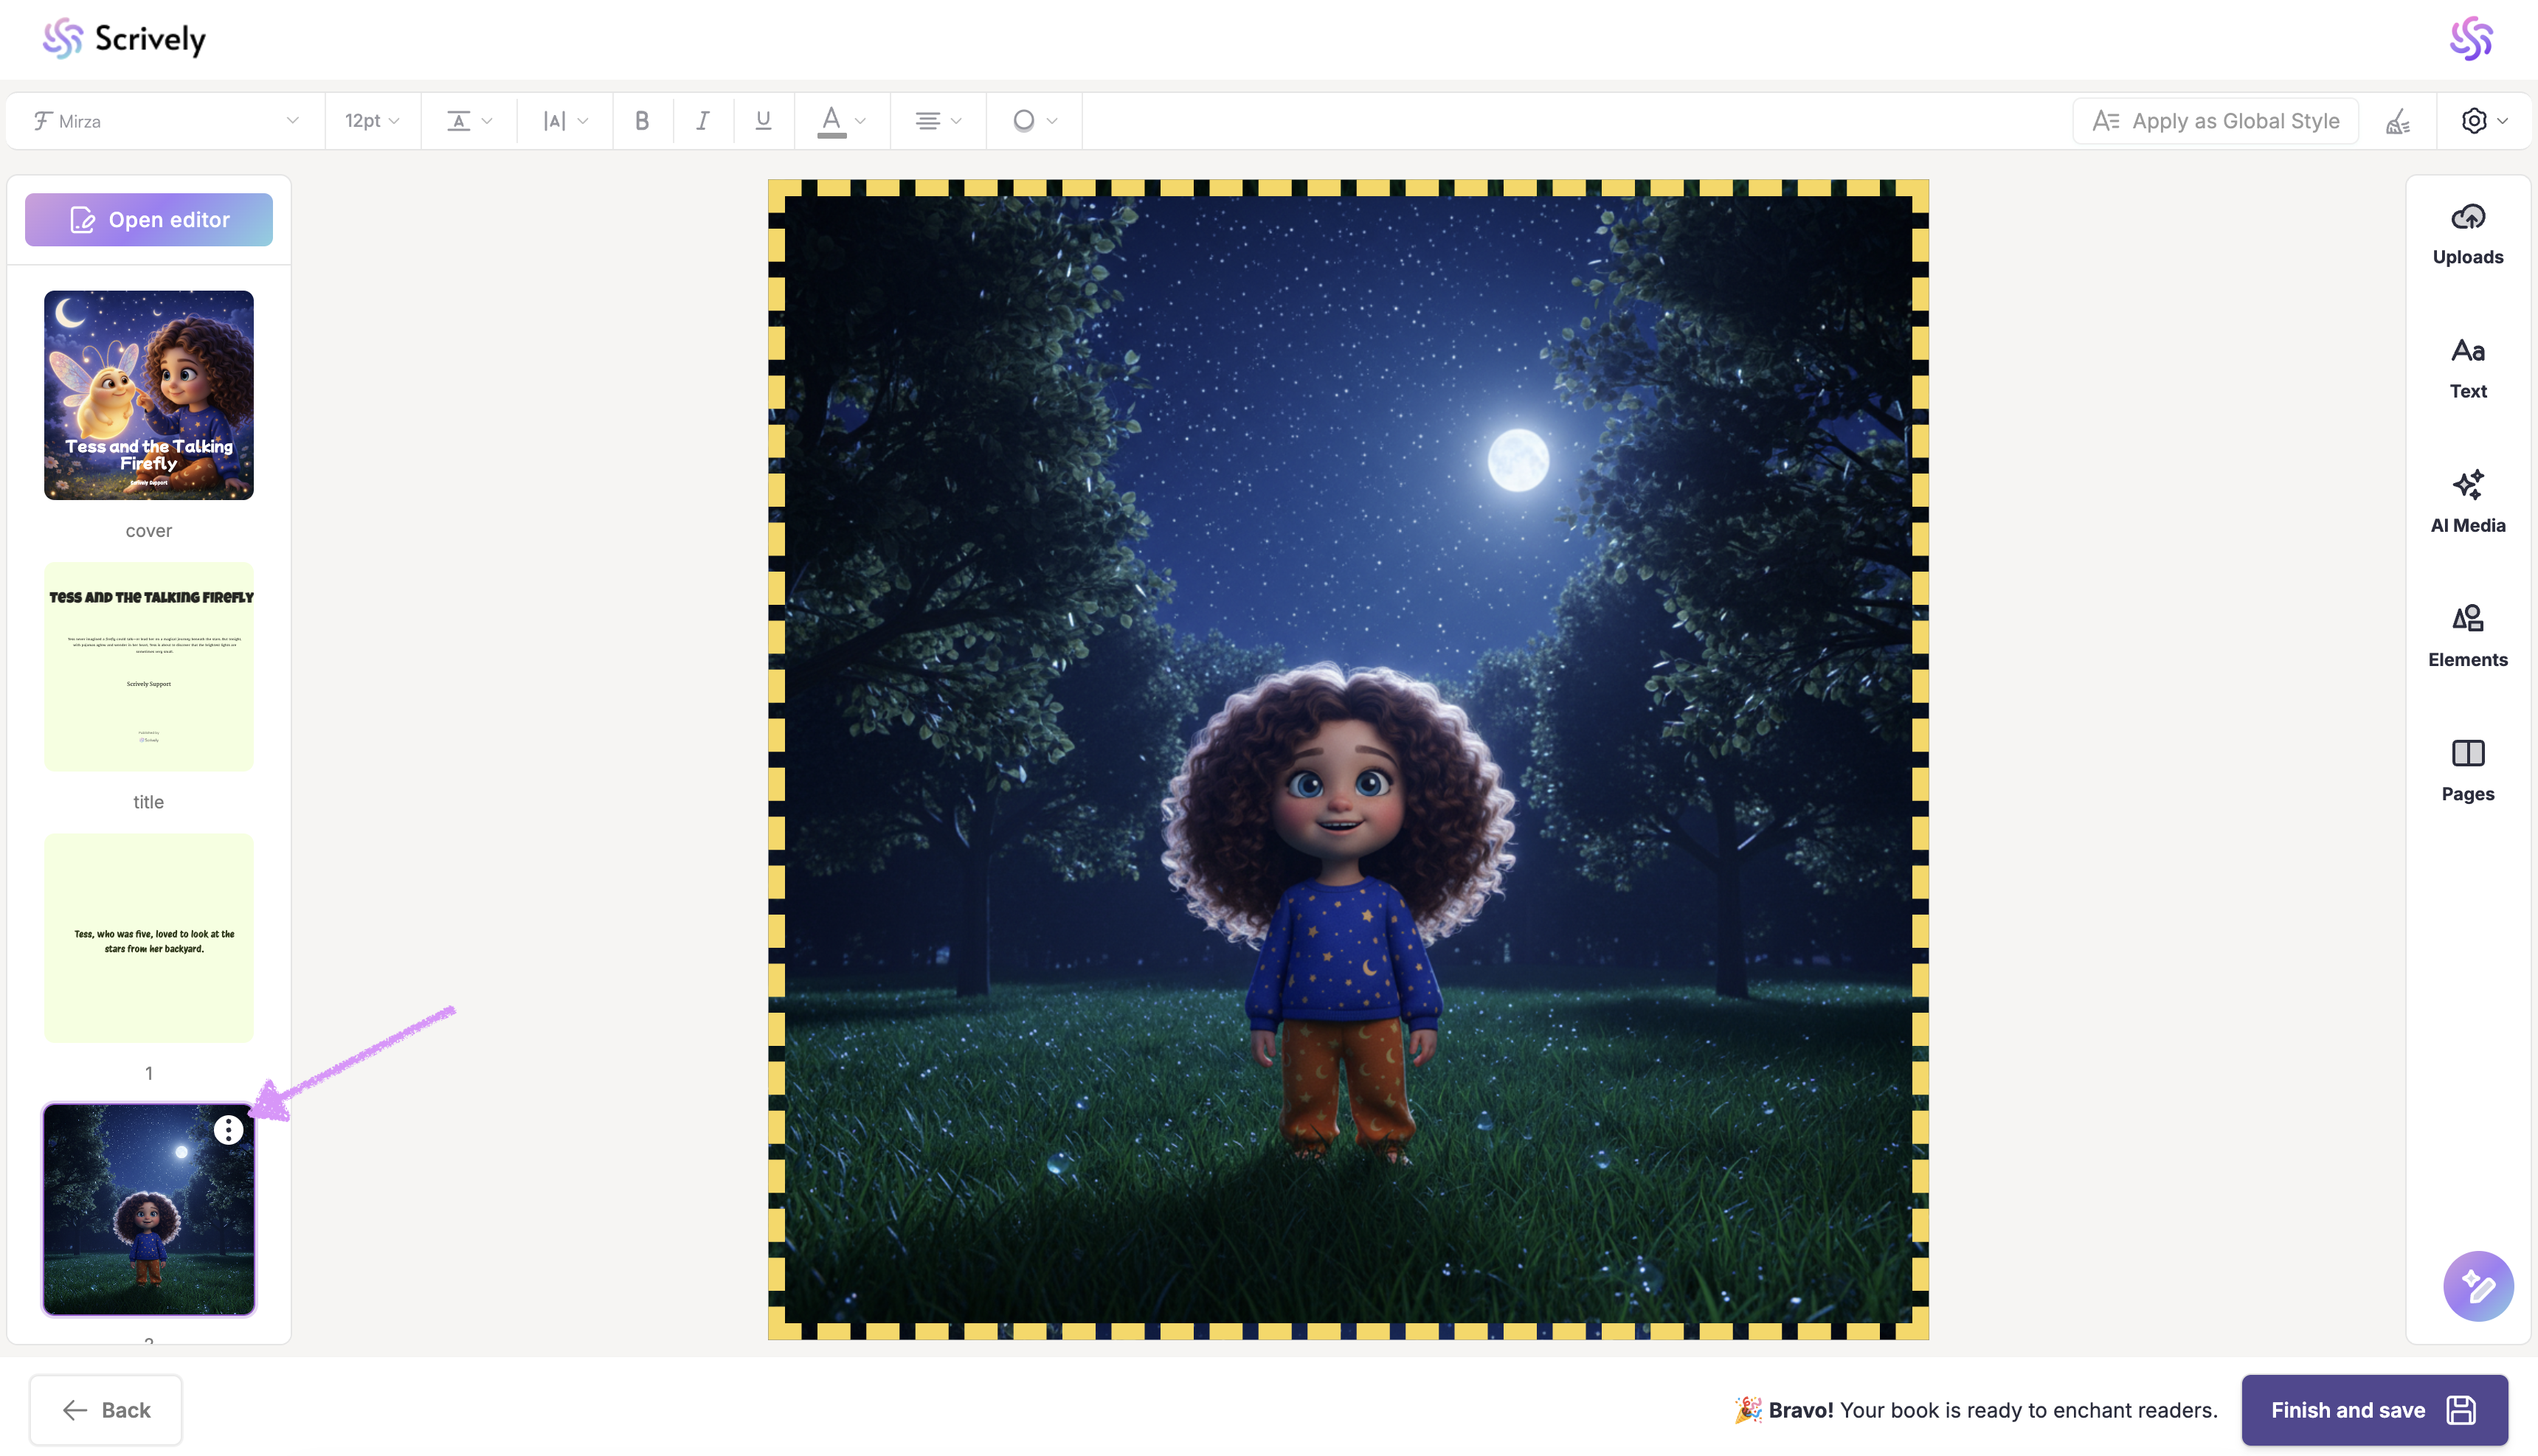Toggle bold formatting

click(x=642, y=121)
